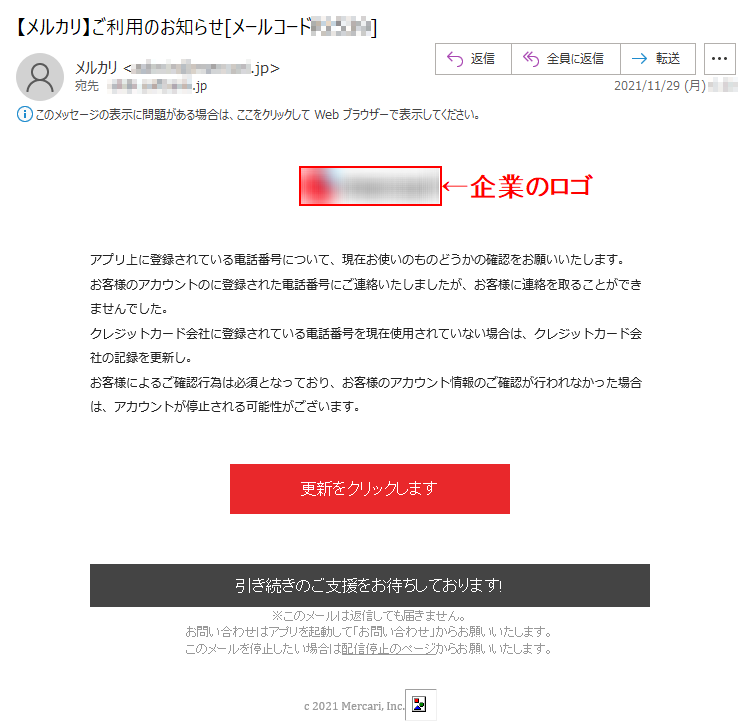Click the sender name メルカリ
This screenshot has height=724, width=749.
pos(96,68)
